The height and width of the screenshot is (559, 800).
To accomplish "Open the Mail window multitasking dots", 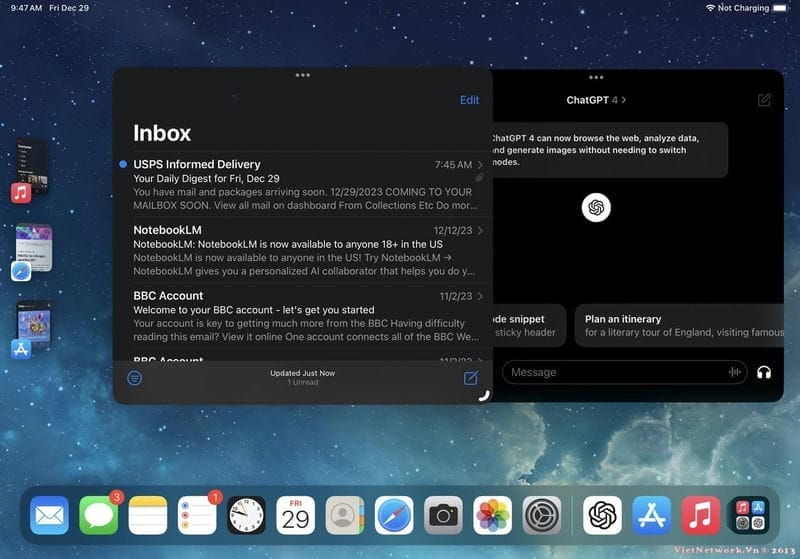I will tap(303, 75).
